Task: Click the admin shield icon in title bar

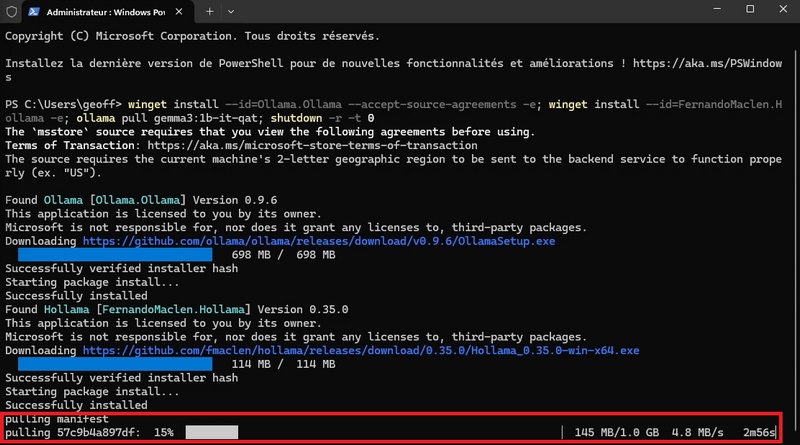Action: coord(11,11)
